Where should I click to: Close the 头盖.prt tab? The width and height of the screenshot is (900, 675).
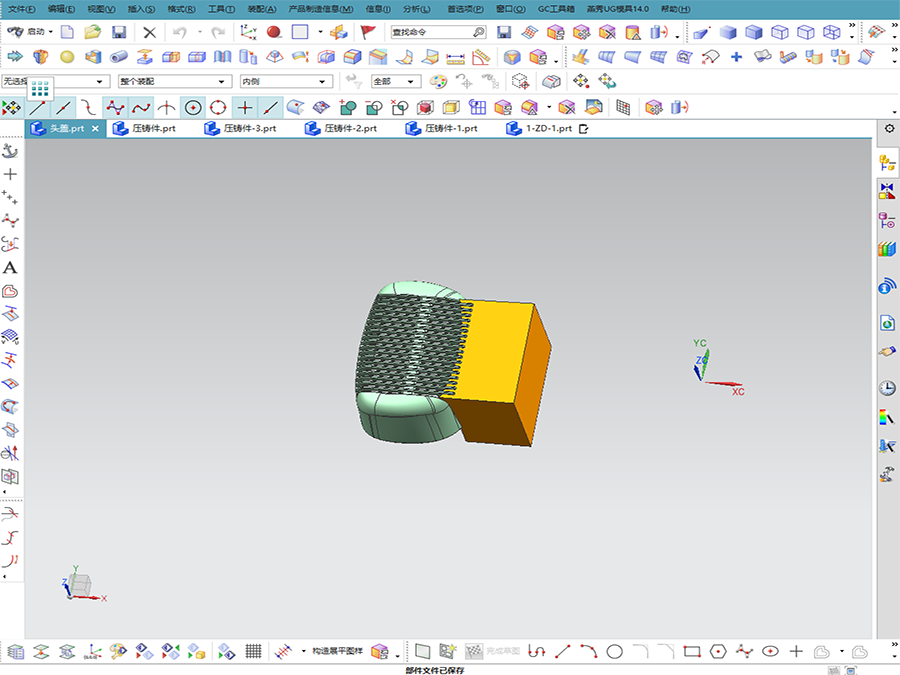(x=96, y=129)
